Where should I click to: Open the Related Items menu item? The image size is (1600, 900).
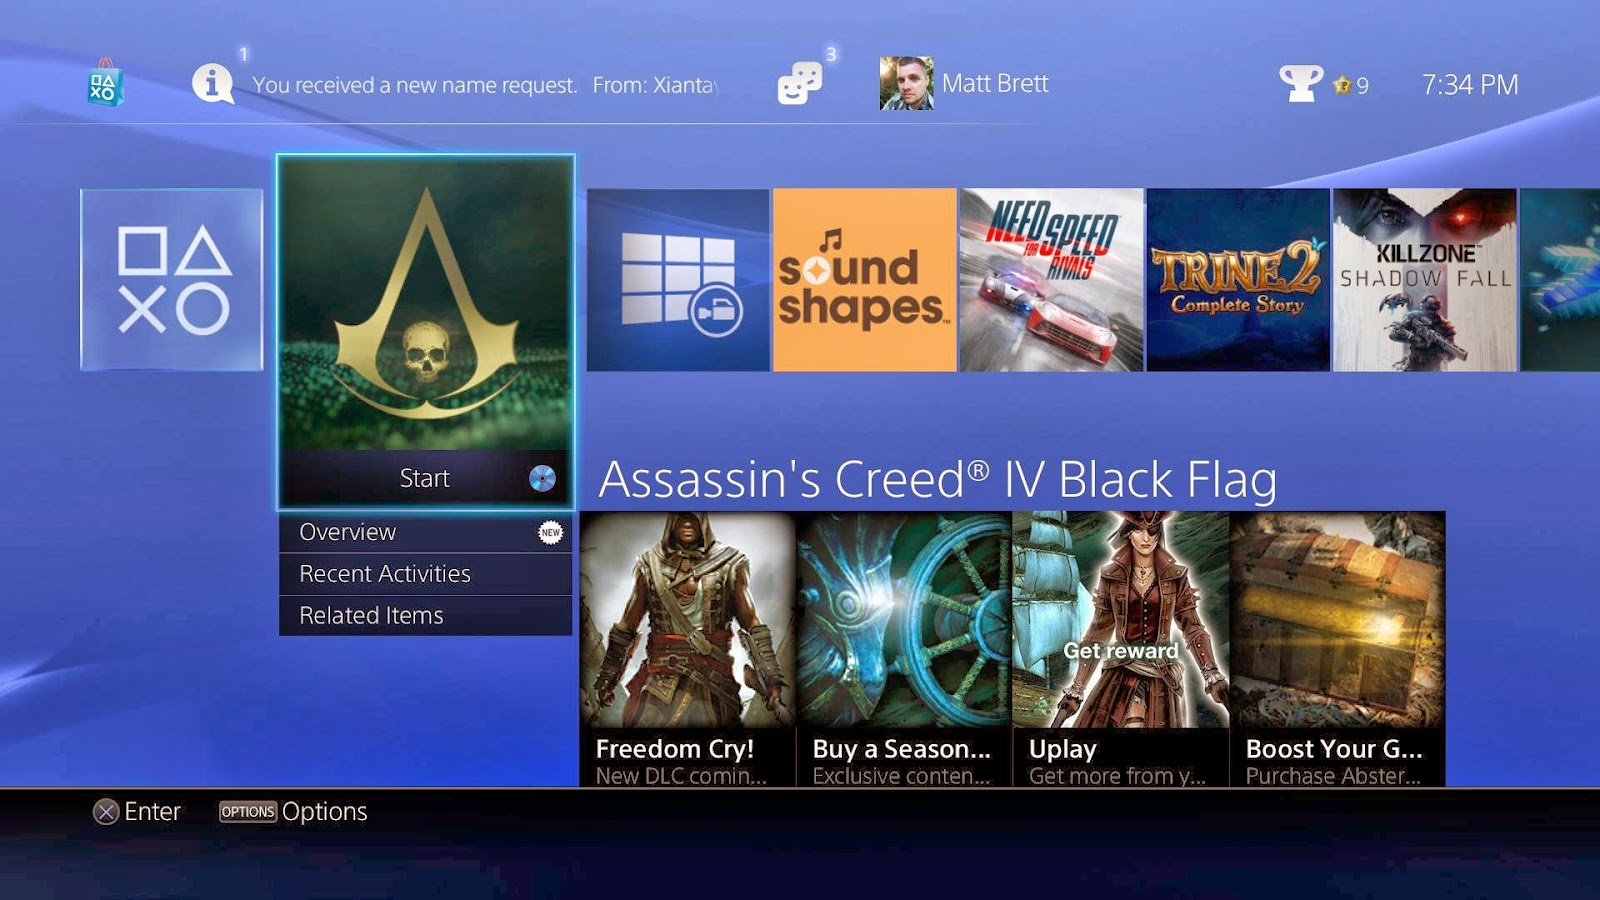point(425,616)
